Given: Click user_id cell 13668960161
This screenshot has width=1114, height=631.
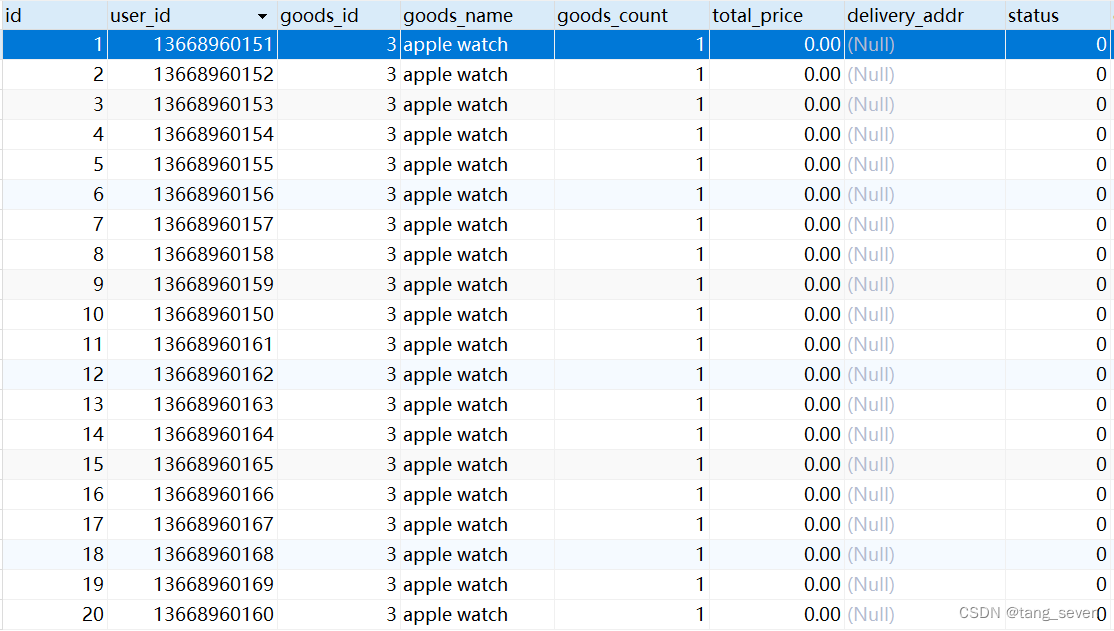Looking at the screenshot, I should [193, 345].
